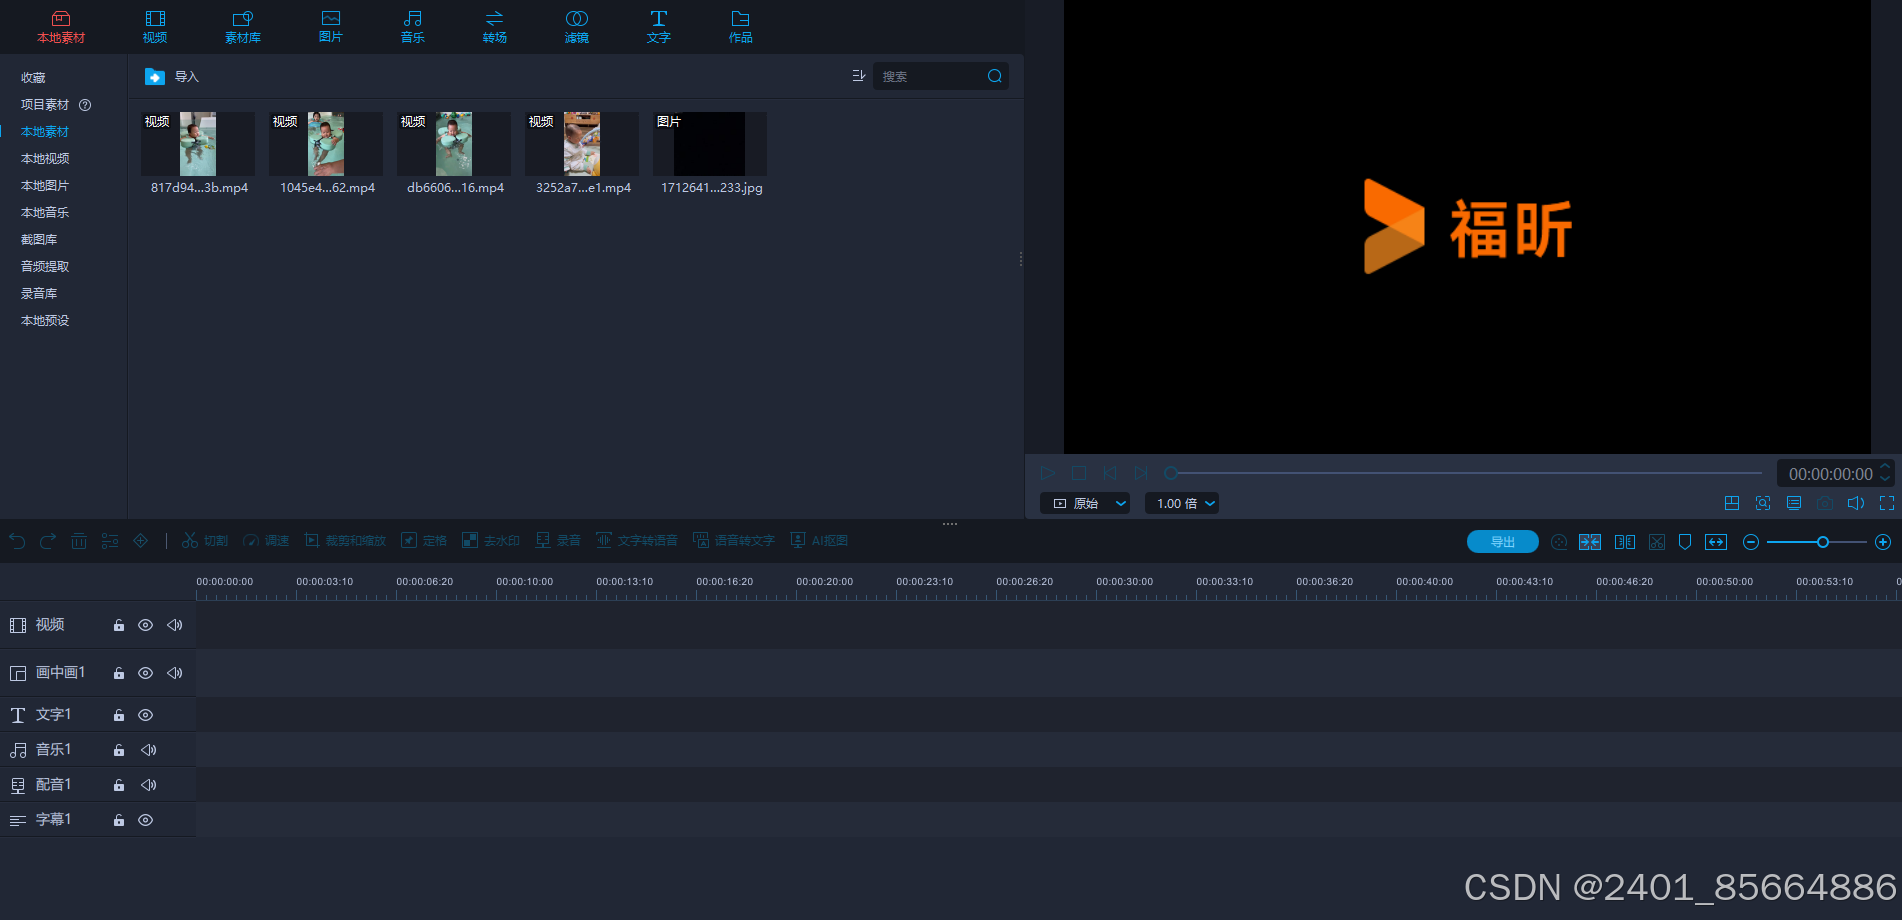Select the 切割 split tool

pos(205,541)
